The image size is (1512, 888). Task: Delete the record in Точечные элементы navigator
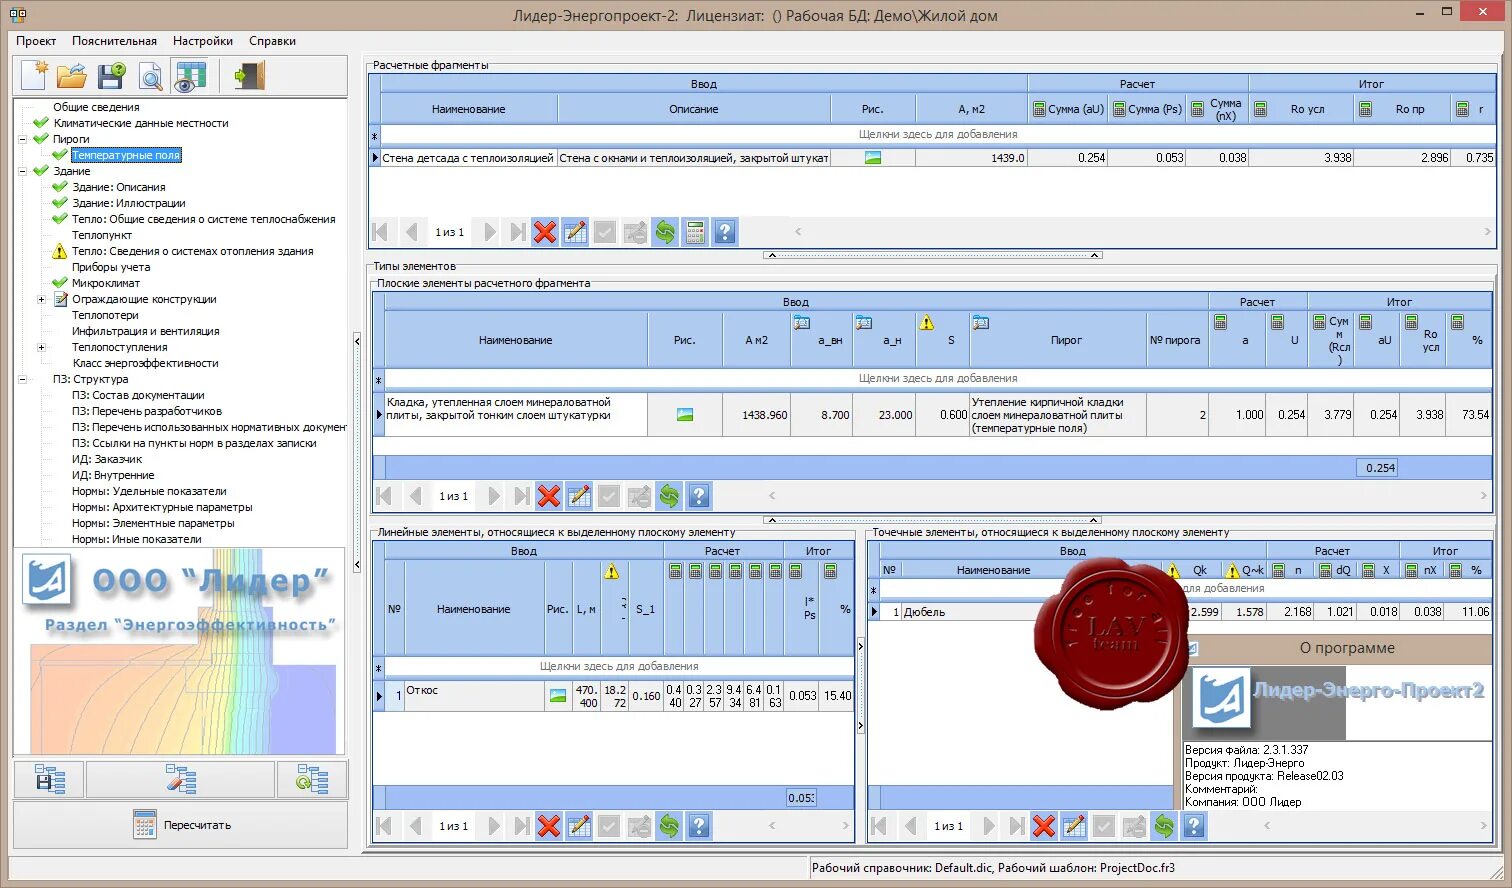click(x=1044, y=826)
